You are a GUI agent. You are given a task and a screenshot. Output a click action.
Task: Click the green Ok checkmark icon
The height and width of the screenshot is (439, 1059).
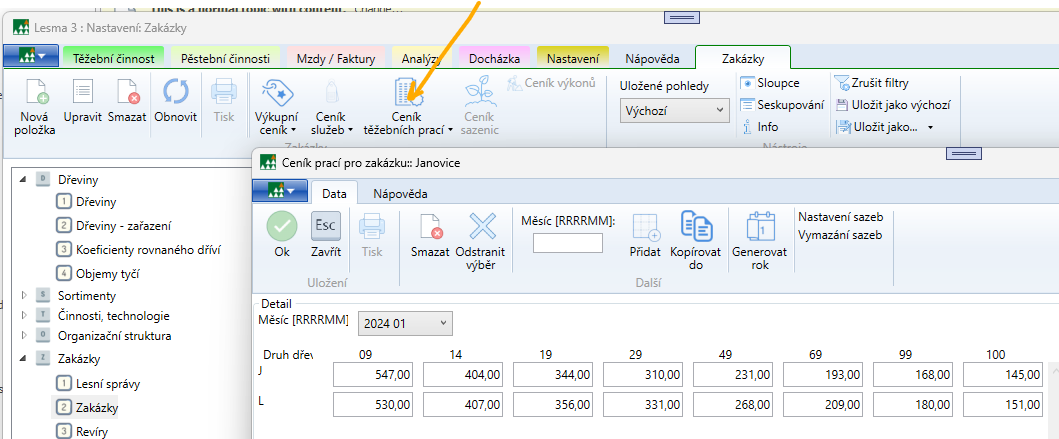(282, 226)
